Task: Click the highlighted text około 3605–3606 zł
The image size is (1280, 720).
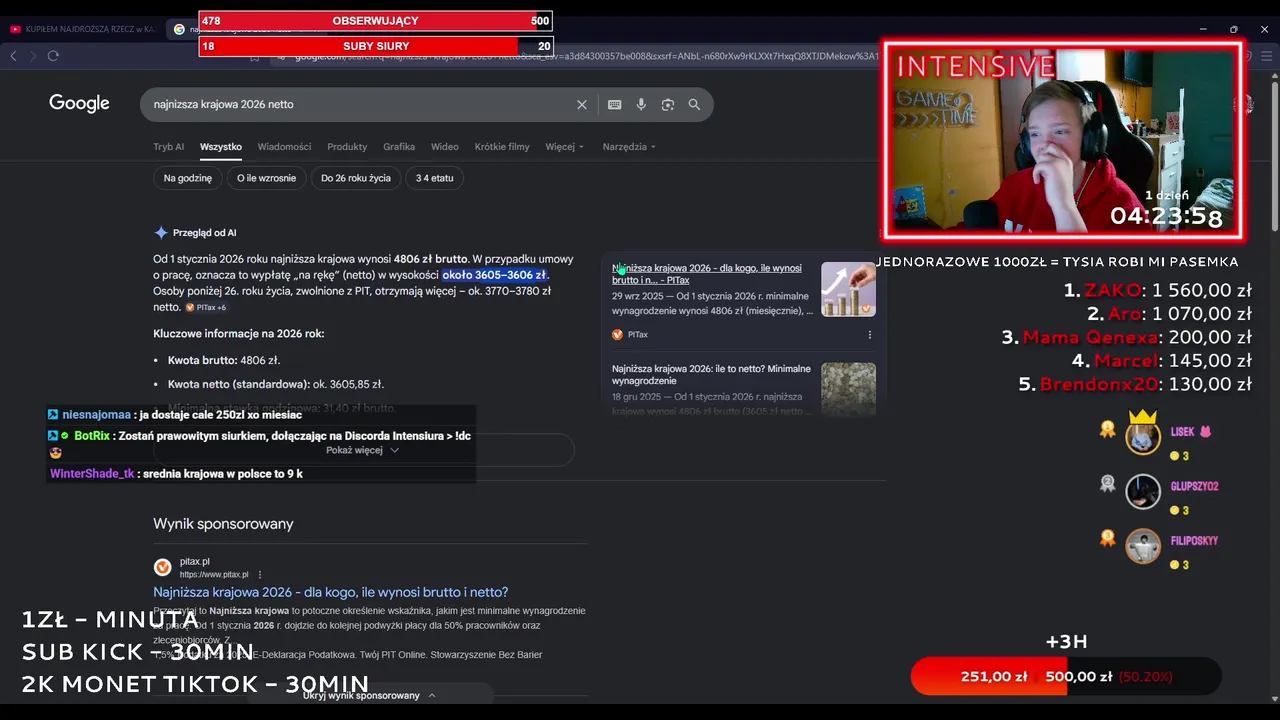Action: [494, 275]
